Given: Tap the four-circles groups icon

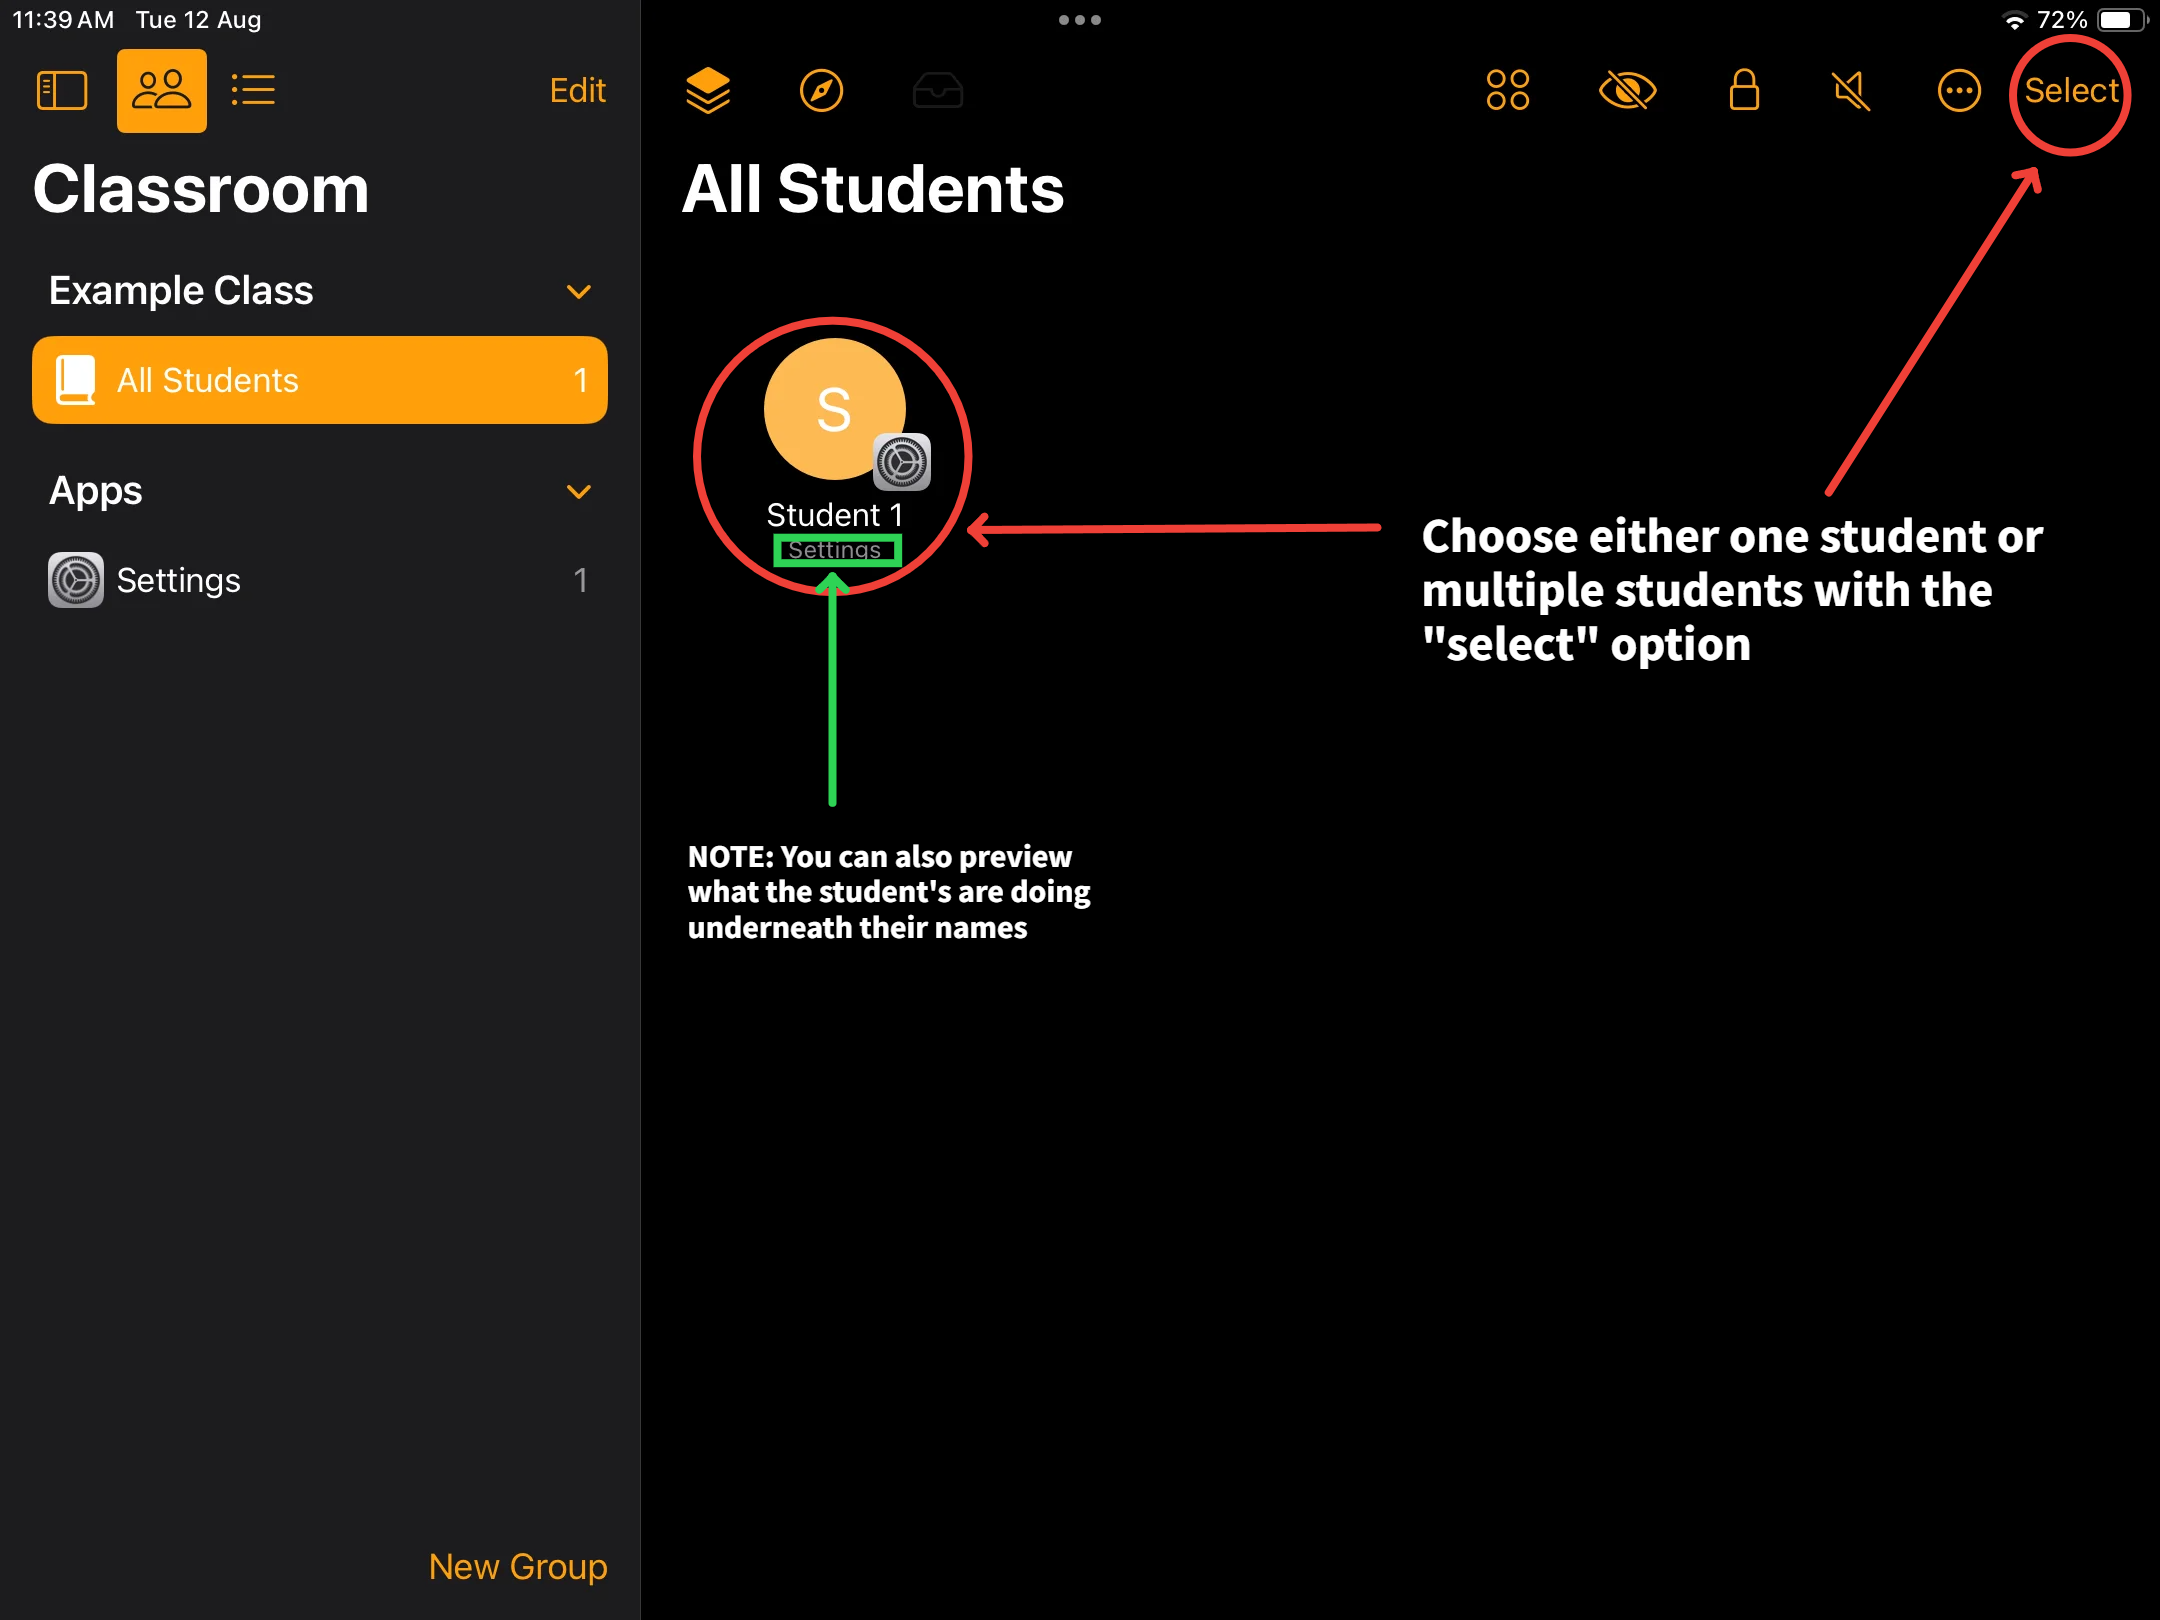Looking at the screenshot, I should [x=1508, y=90].
